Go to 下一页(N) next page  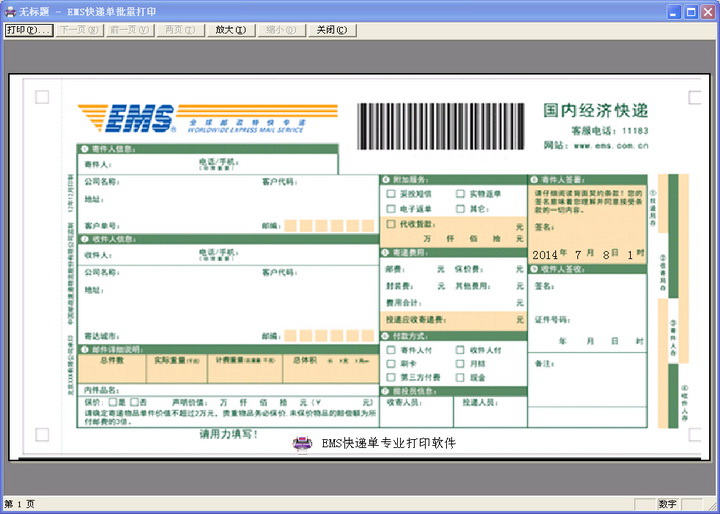(79, 30)
